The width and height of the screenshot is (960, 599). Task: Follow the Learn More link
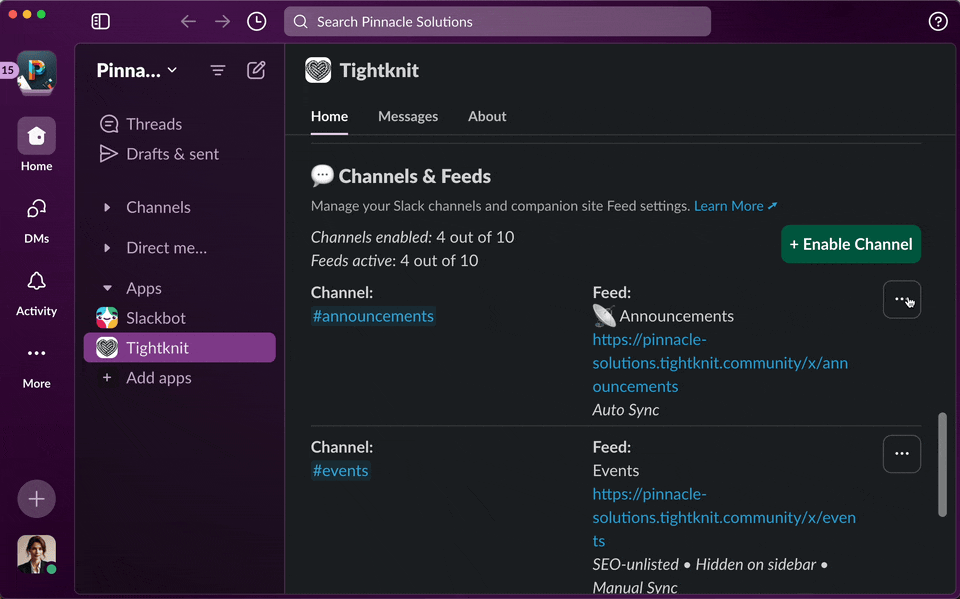(x=735, y=206)
